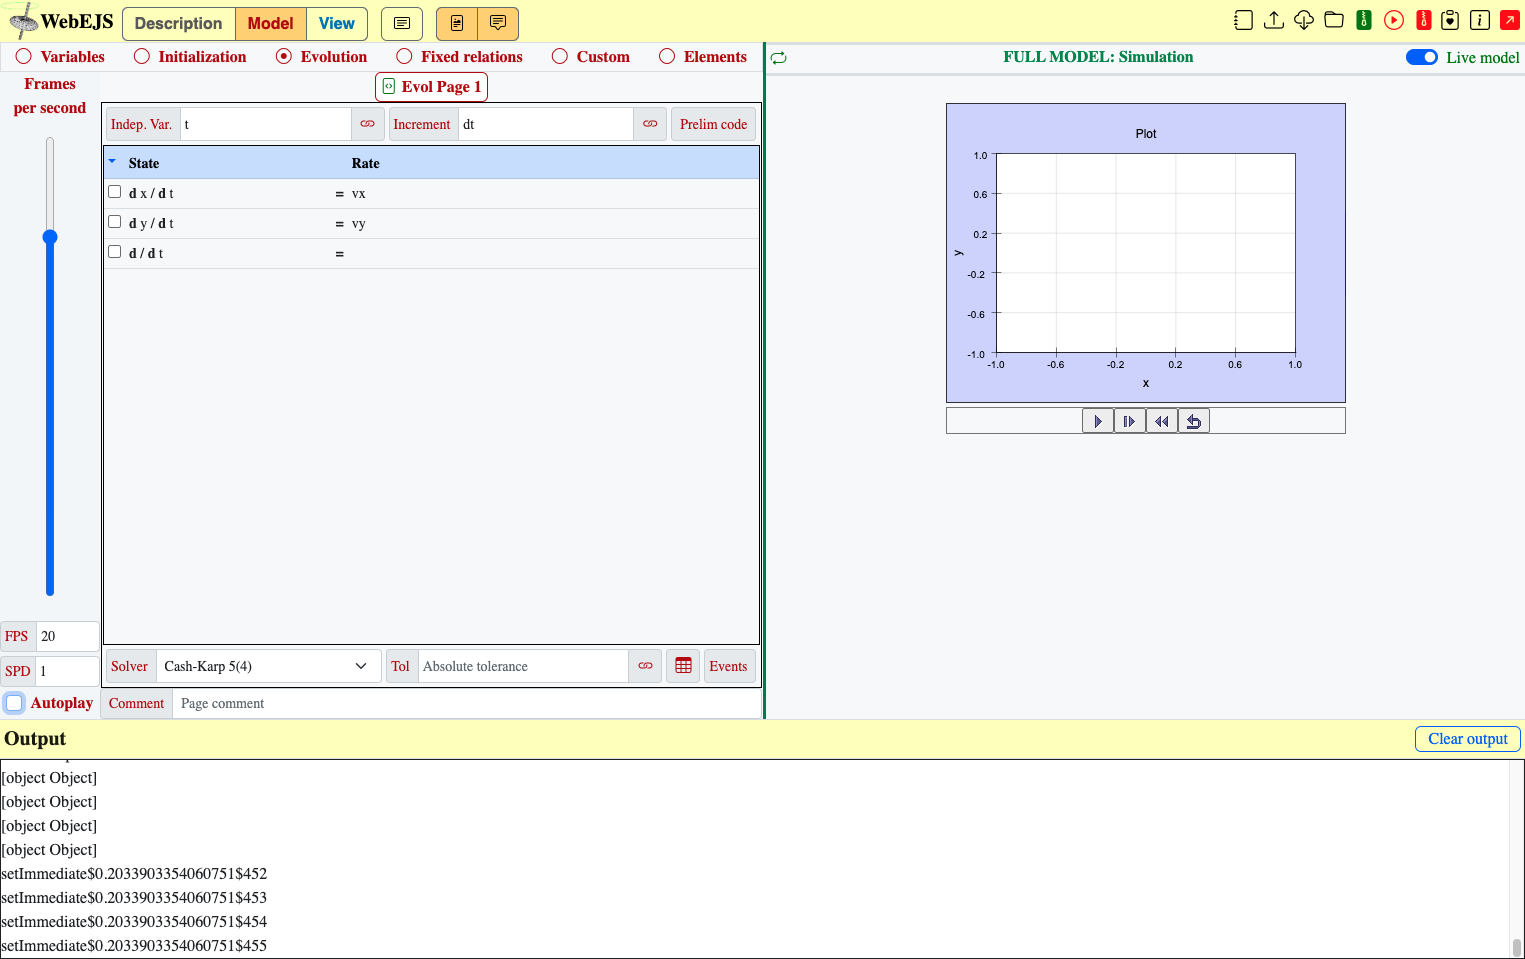Click the Events button
Image resolution: width=1525 pixels, height=959 pixels.
pyautogui.click(x=728, y=666)
